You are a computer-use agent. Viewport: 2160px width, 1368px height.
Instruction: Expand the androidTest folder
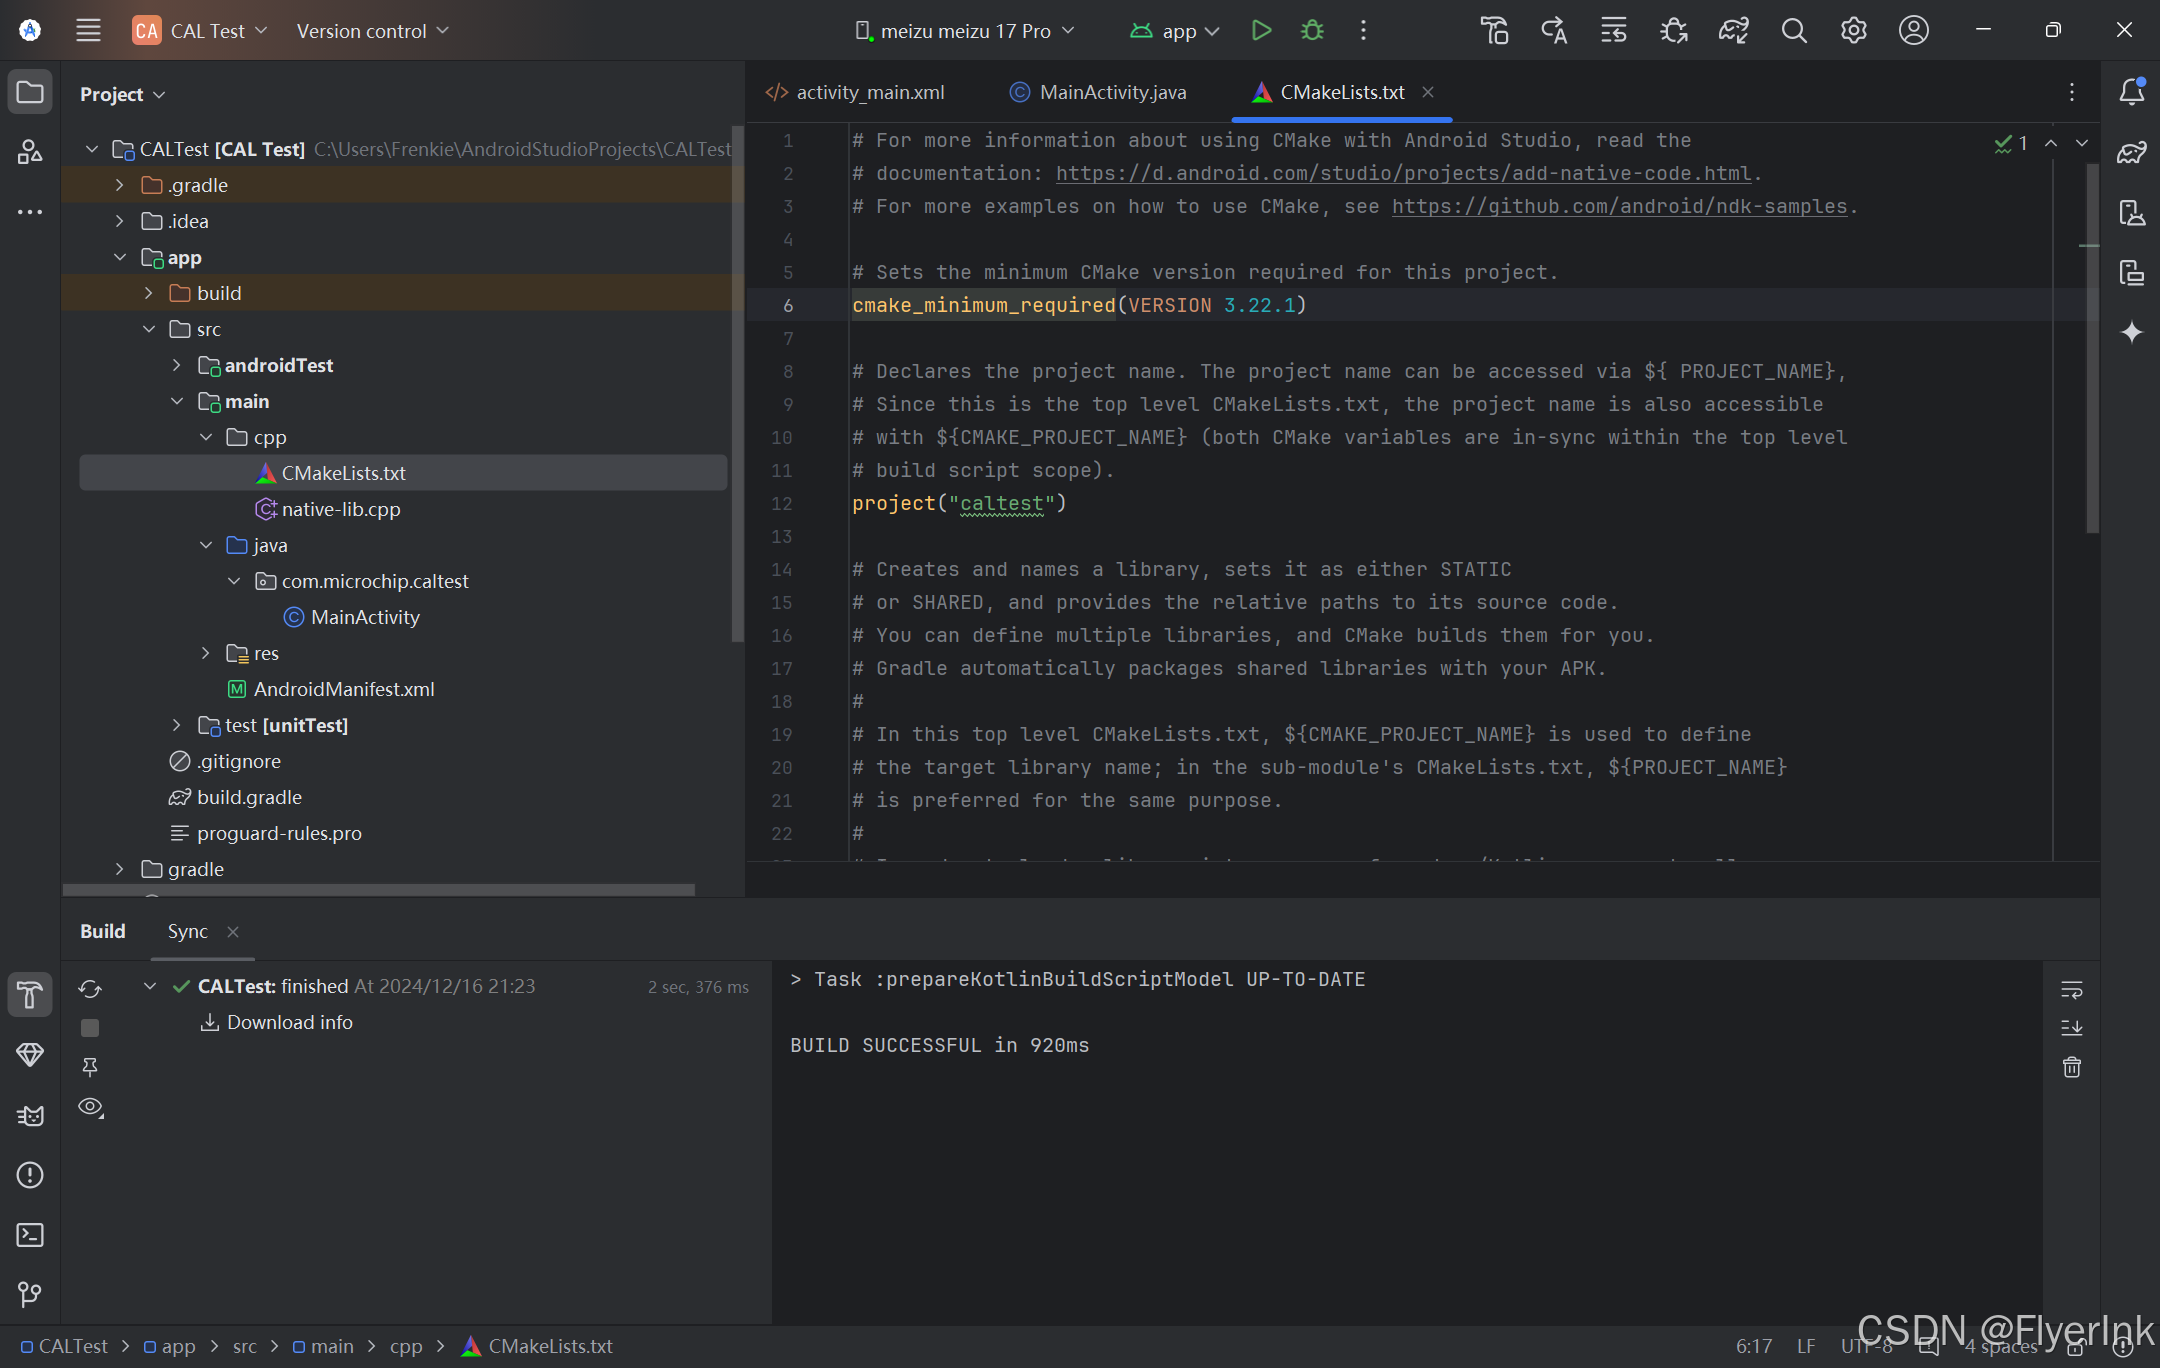(x=176, y=365)
